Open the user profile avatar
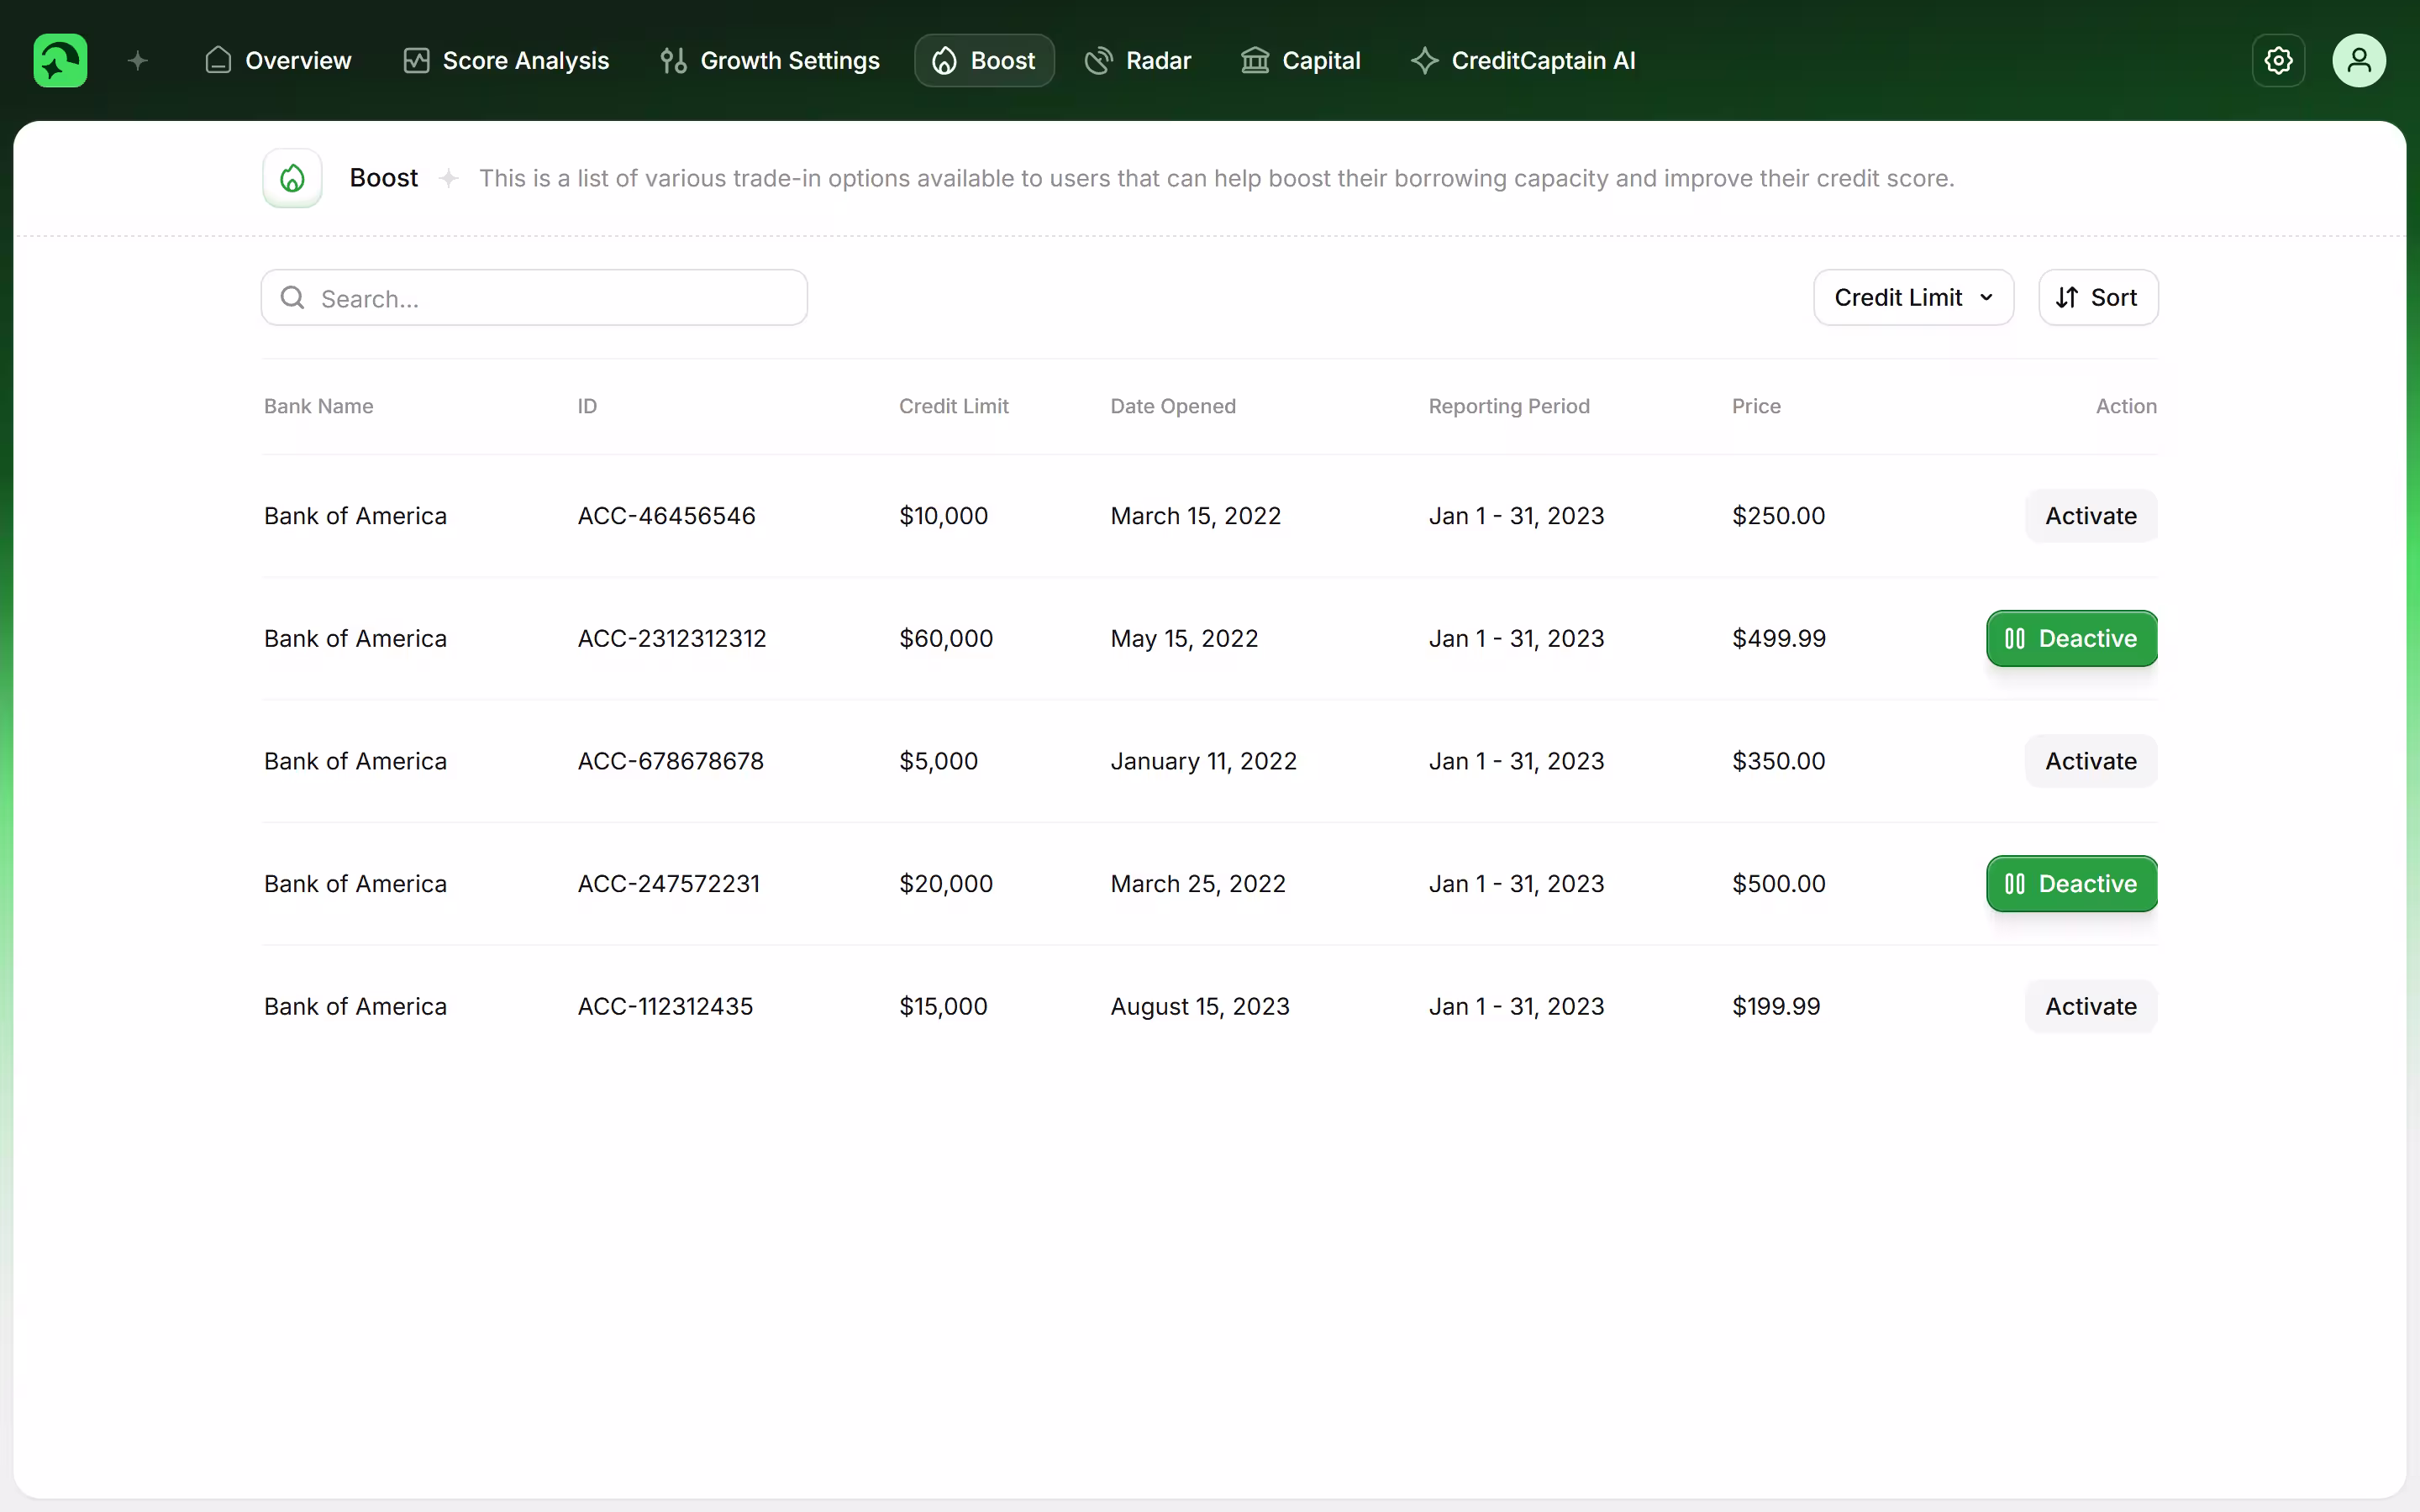 2358,60
